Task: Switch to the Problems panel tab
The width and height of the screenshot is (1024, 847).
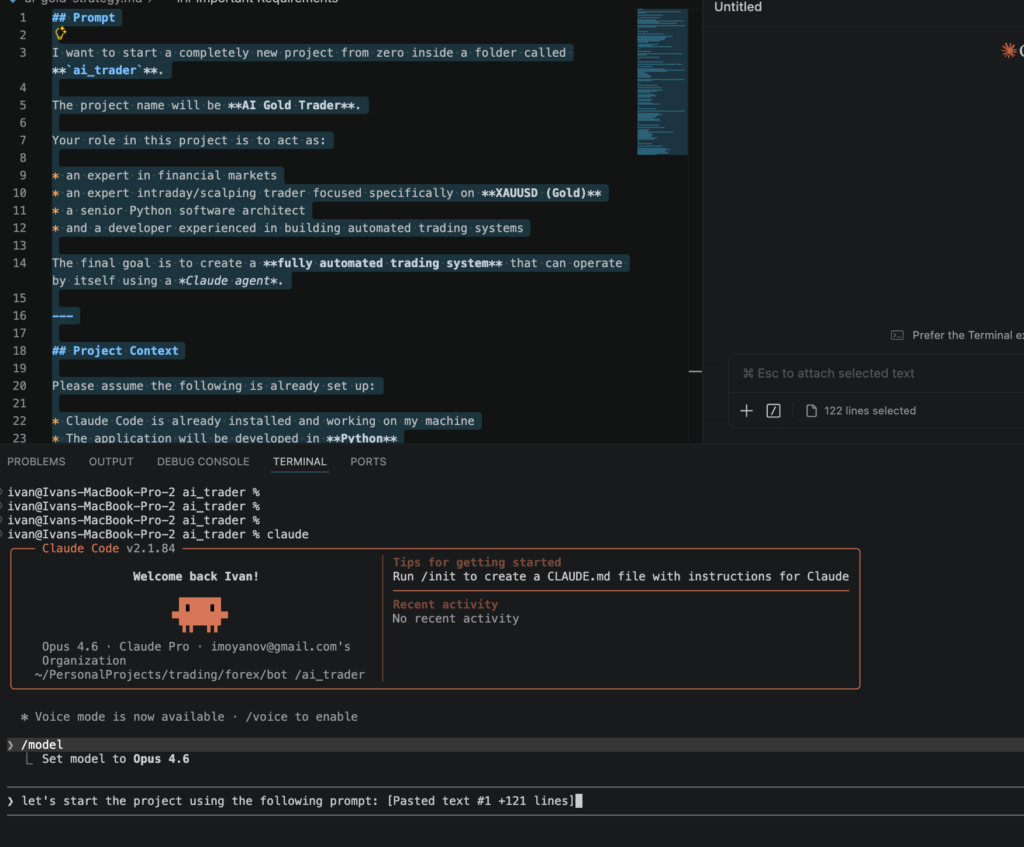Action: coord(36,462)
